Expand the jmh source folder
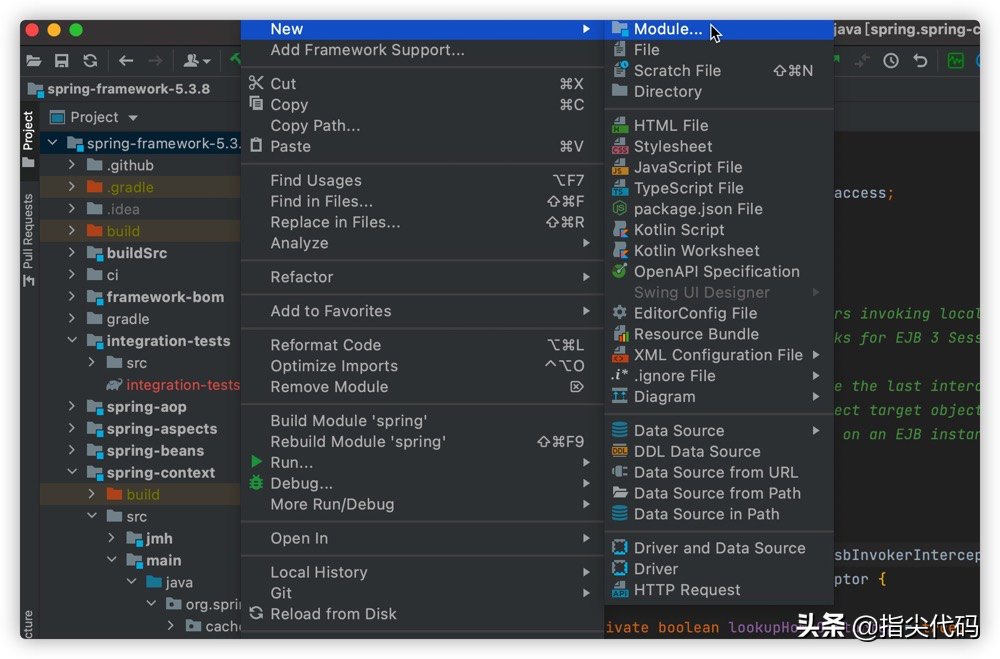1000x659 pixels. coord(112,538)
